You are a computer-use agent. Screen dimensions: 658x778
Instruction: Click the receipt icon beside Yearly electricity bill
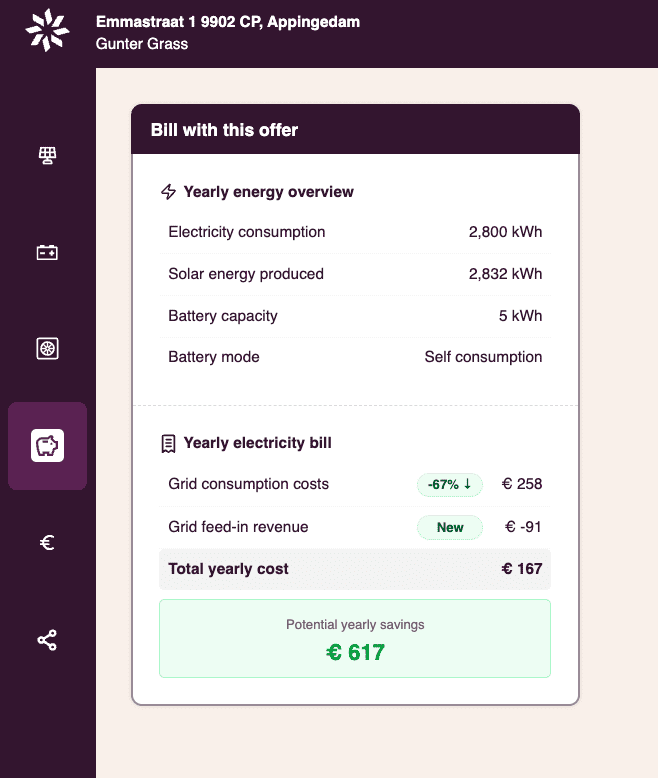(x=168, y=443)
